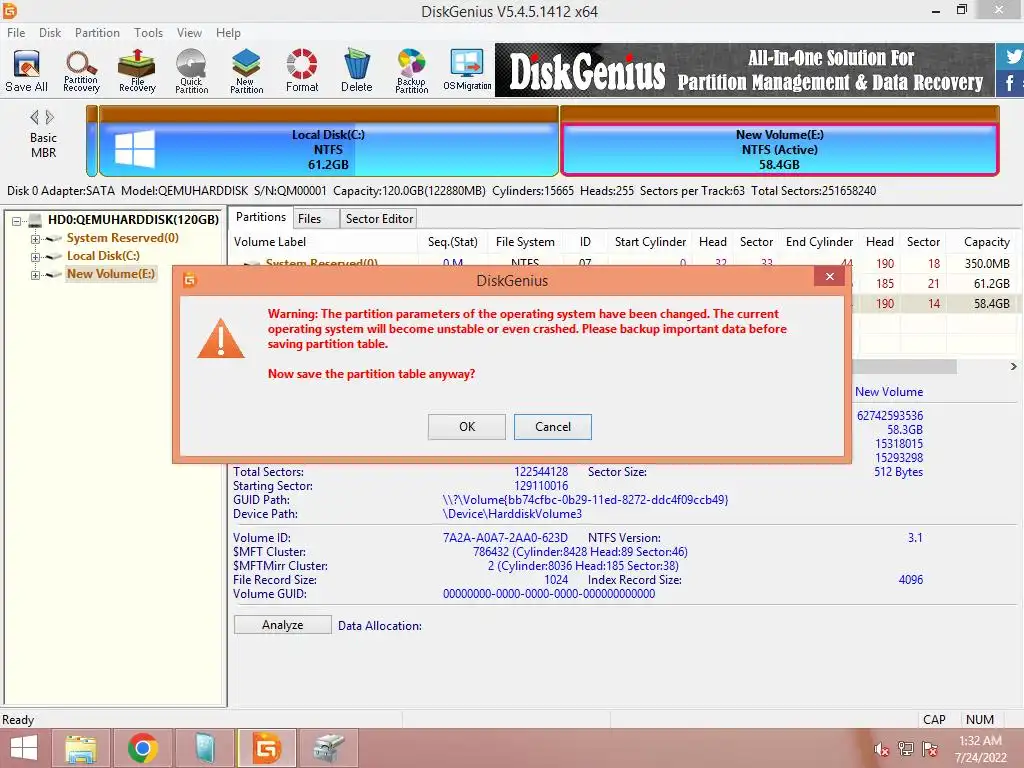Image resolution: width=1024 pixels, height=768 pixels.
Task: Expand the Local Disk(C:) tree node
Action: pos(35,257)
